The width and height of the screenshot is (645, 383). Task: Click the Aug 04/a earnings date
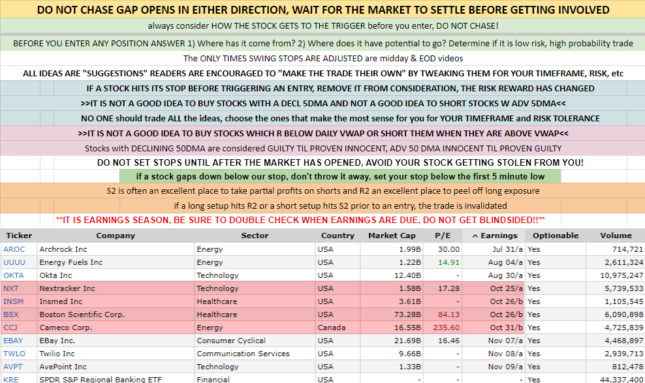506,262
